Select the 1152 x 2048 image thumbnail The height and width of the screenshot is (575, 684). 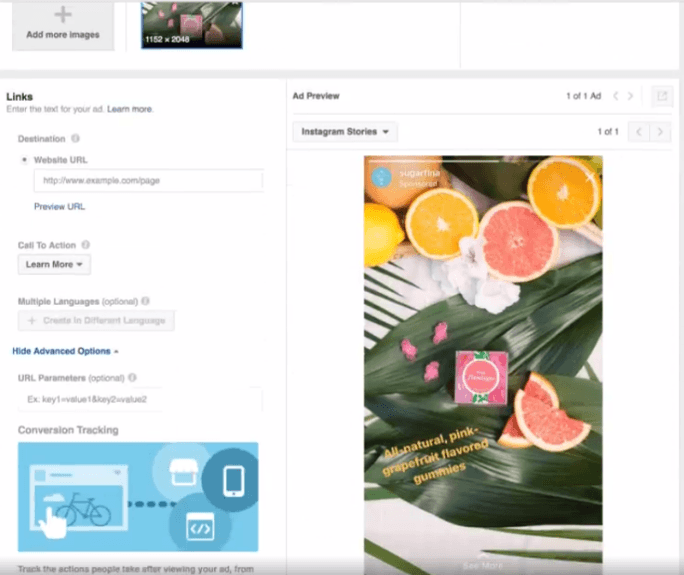(192, 25)
